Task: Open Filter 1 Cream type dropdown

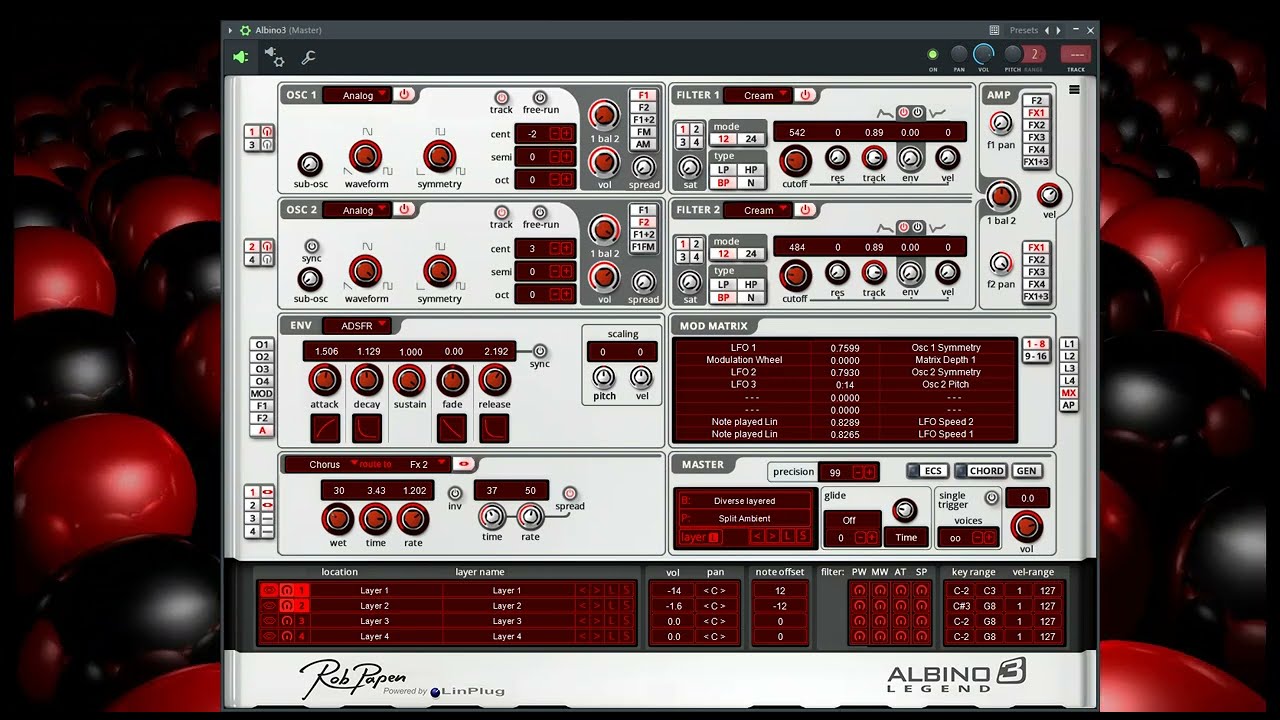Action: (758, 95)
